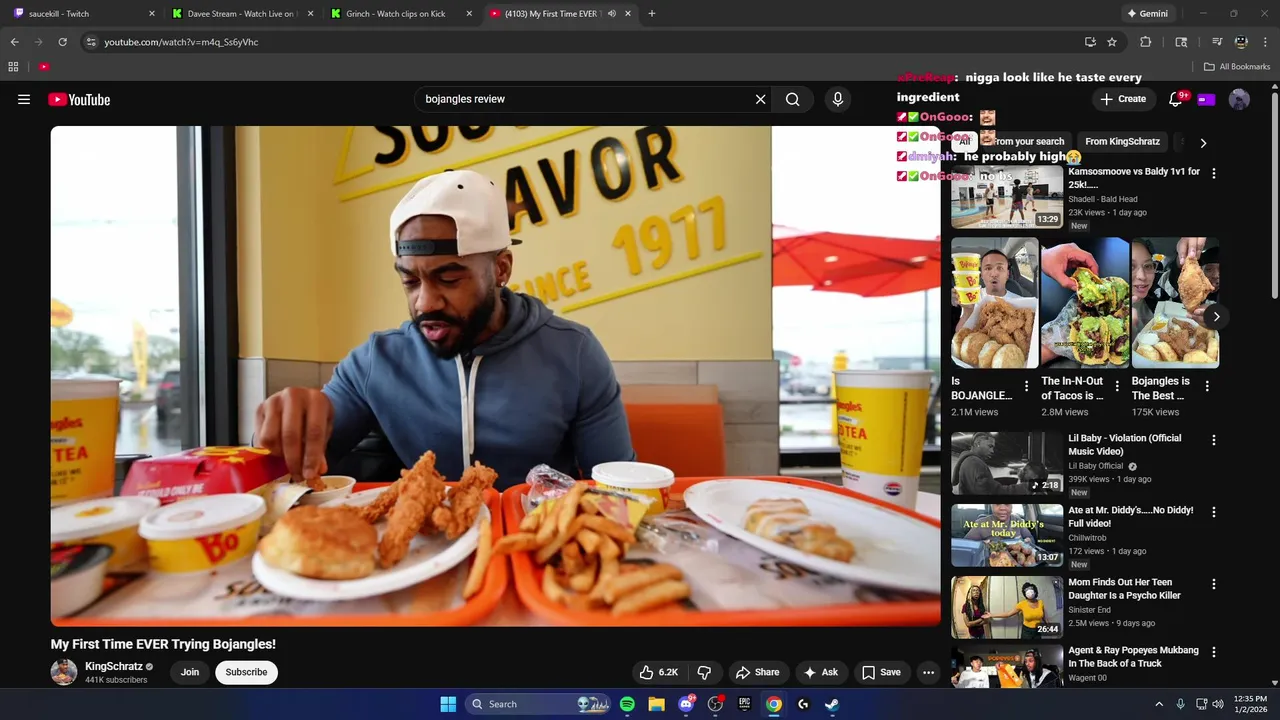Image resolution: width=1280 pixels, height=720 pixels.
Task: Play the Kamsosmoove vs Baldy 1v1 thumbnail
Action: pos(1007,197)
